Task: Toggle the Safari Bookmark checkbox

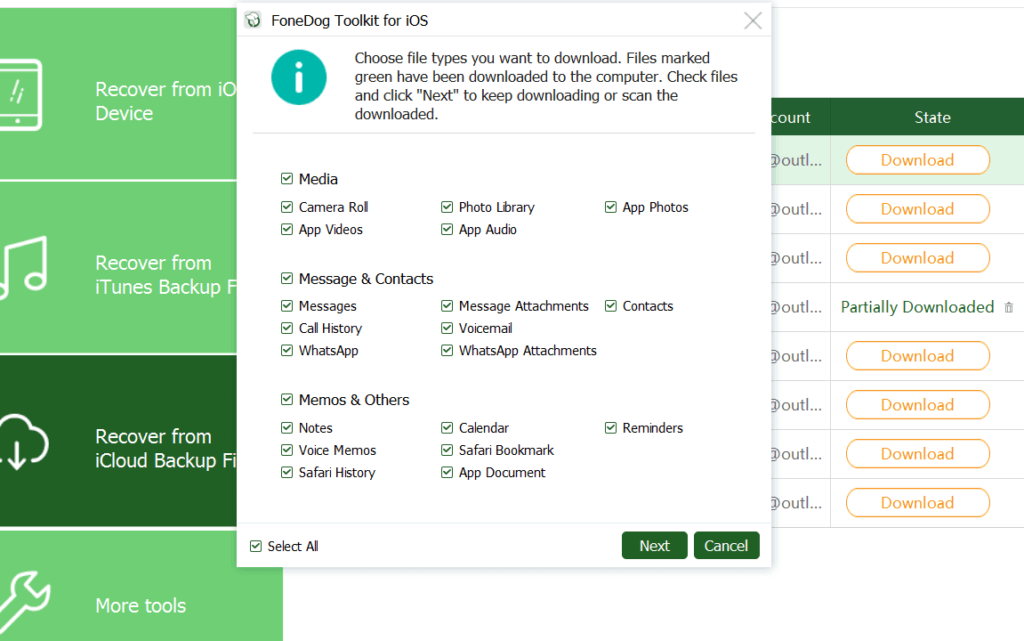Action: pos(447,450)
